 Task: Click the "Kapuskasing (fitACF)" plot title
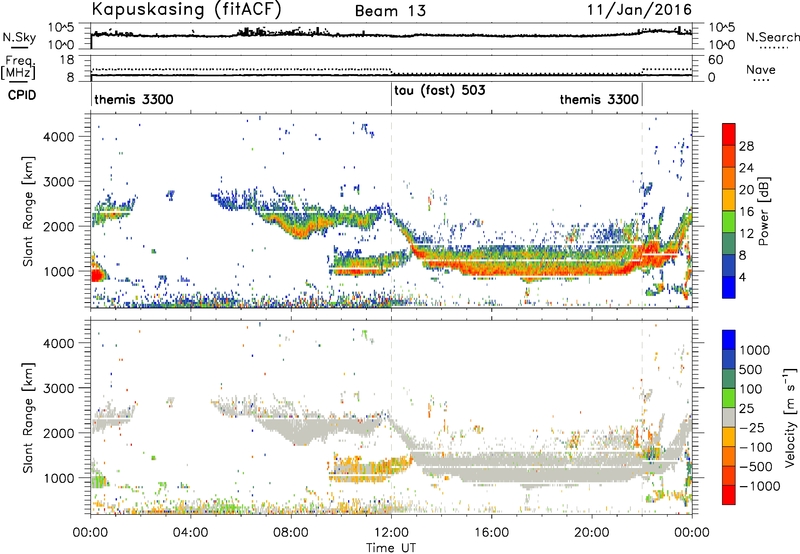point(186,10)
